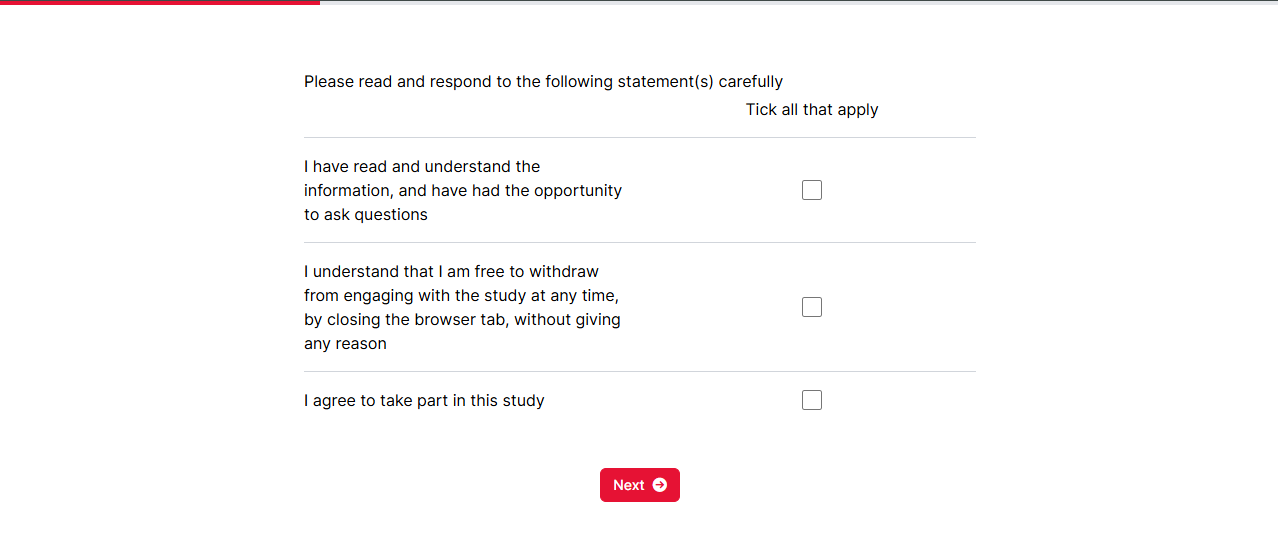Click the "Please read and respond" instruction text

543,81
